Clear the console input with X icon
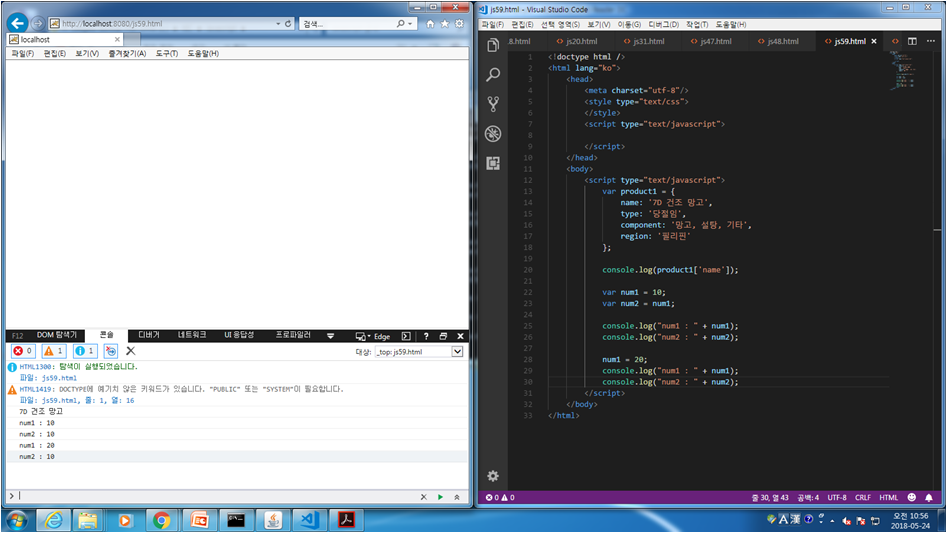 (423, 497)
